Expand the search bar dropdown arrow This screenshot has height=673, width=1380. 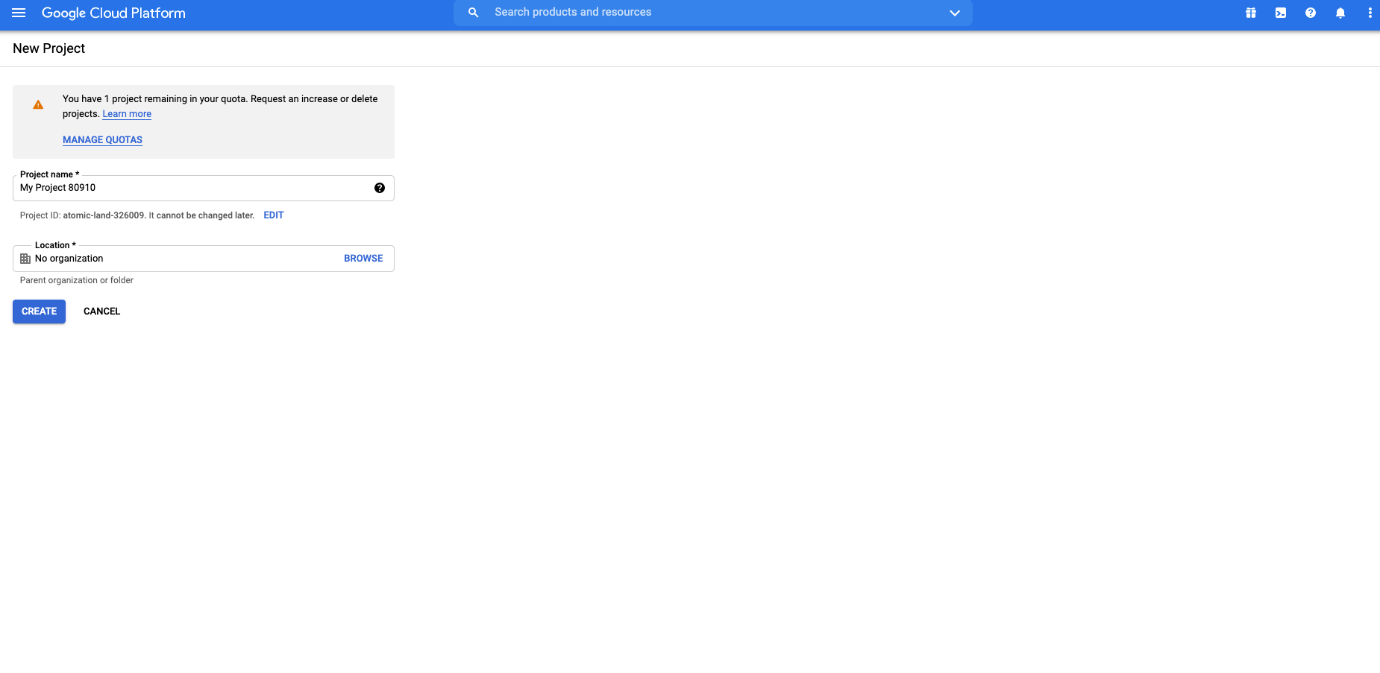[x=954, y=13]
